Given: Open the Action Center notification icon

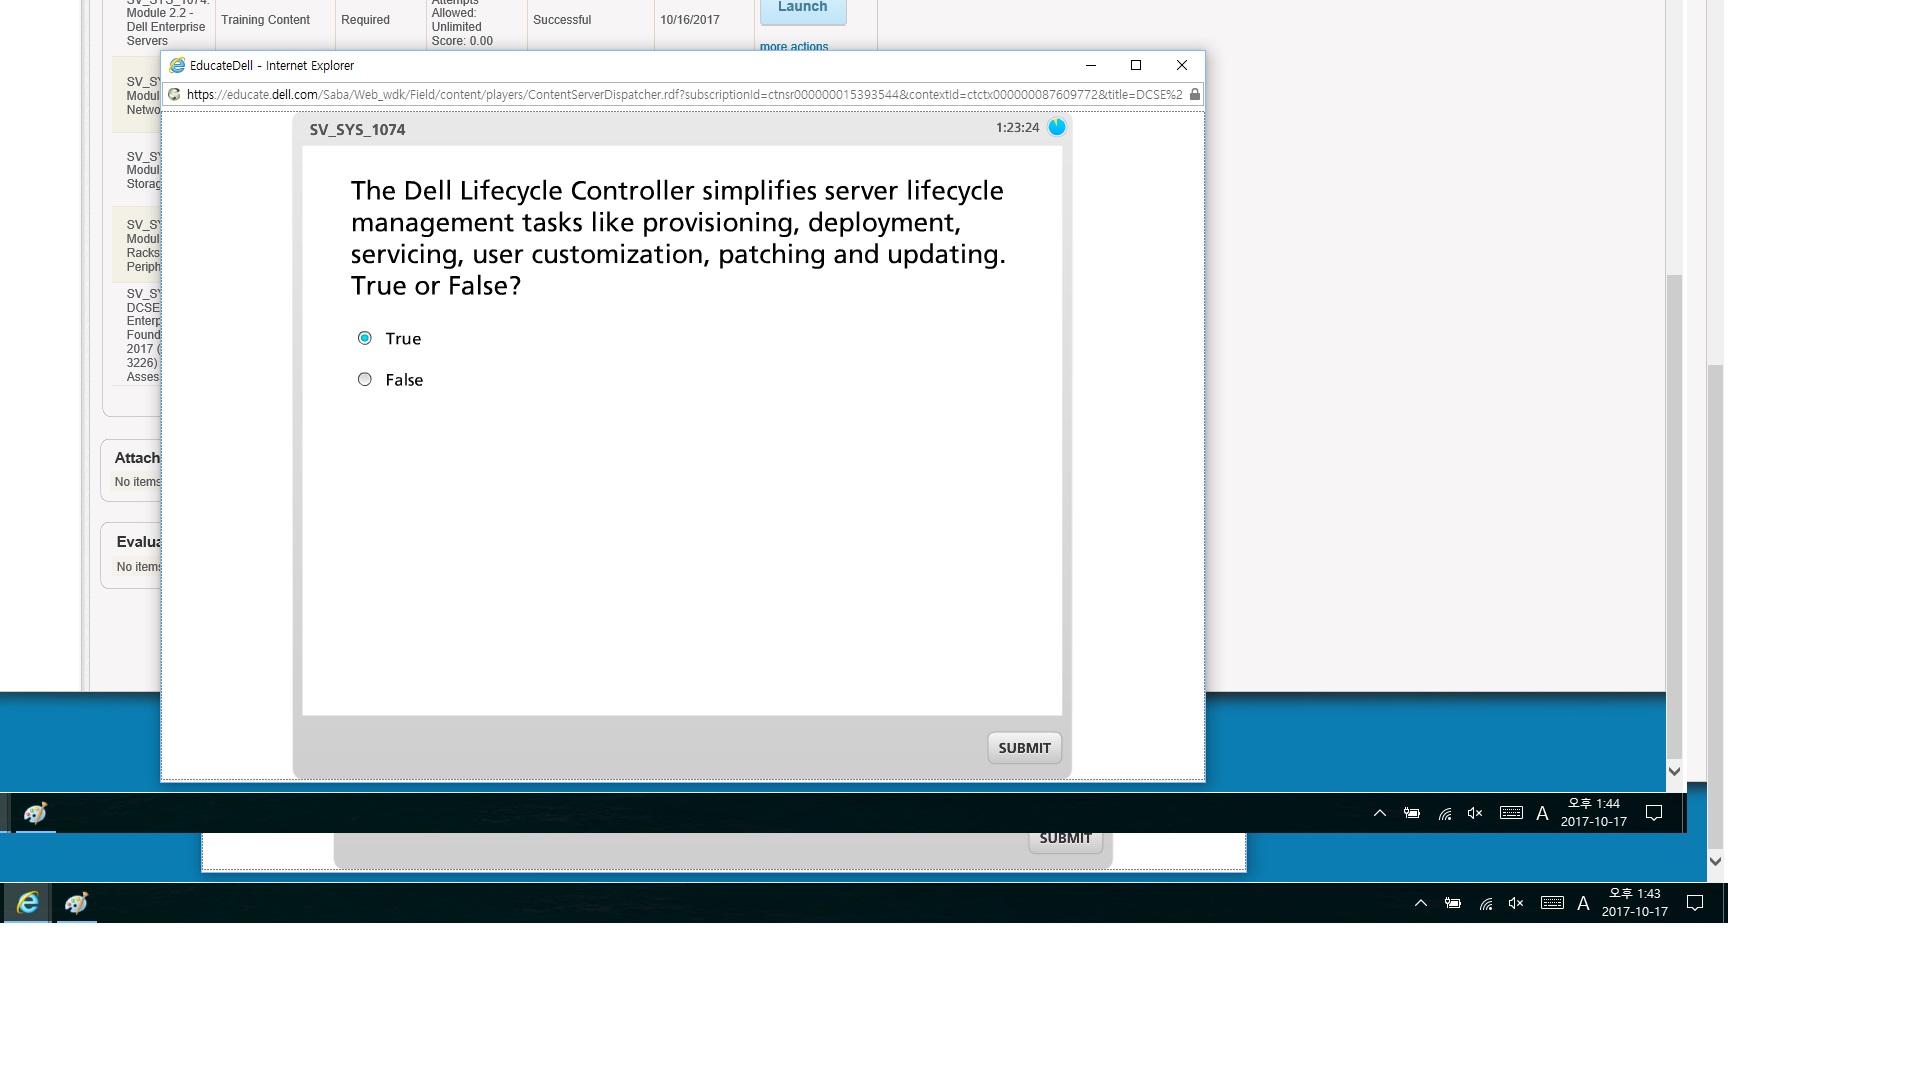Looking at the screenshot, I should [x=1695, y=903].
